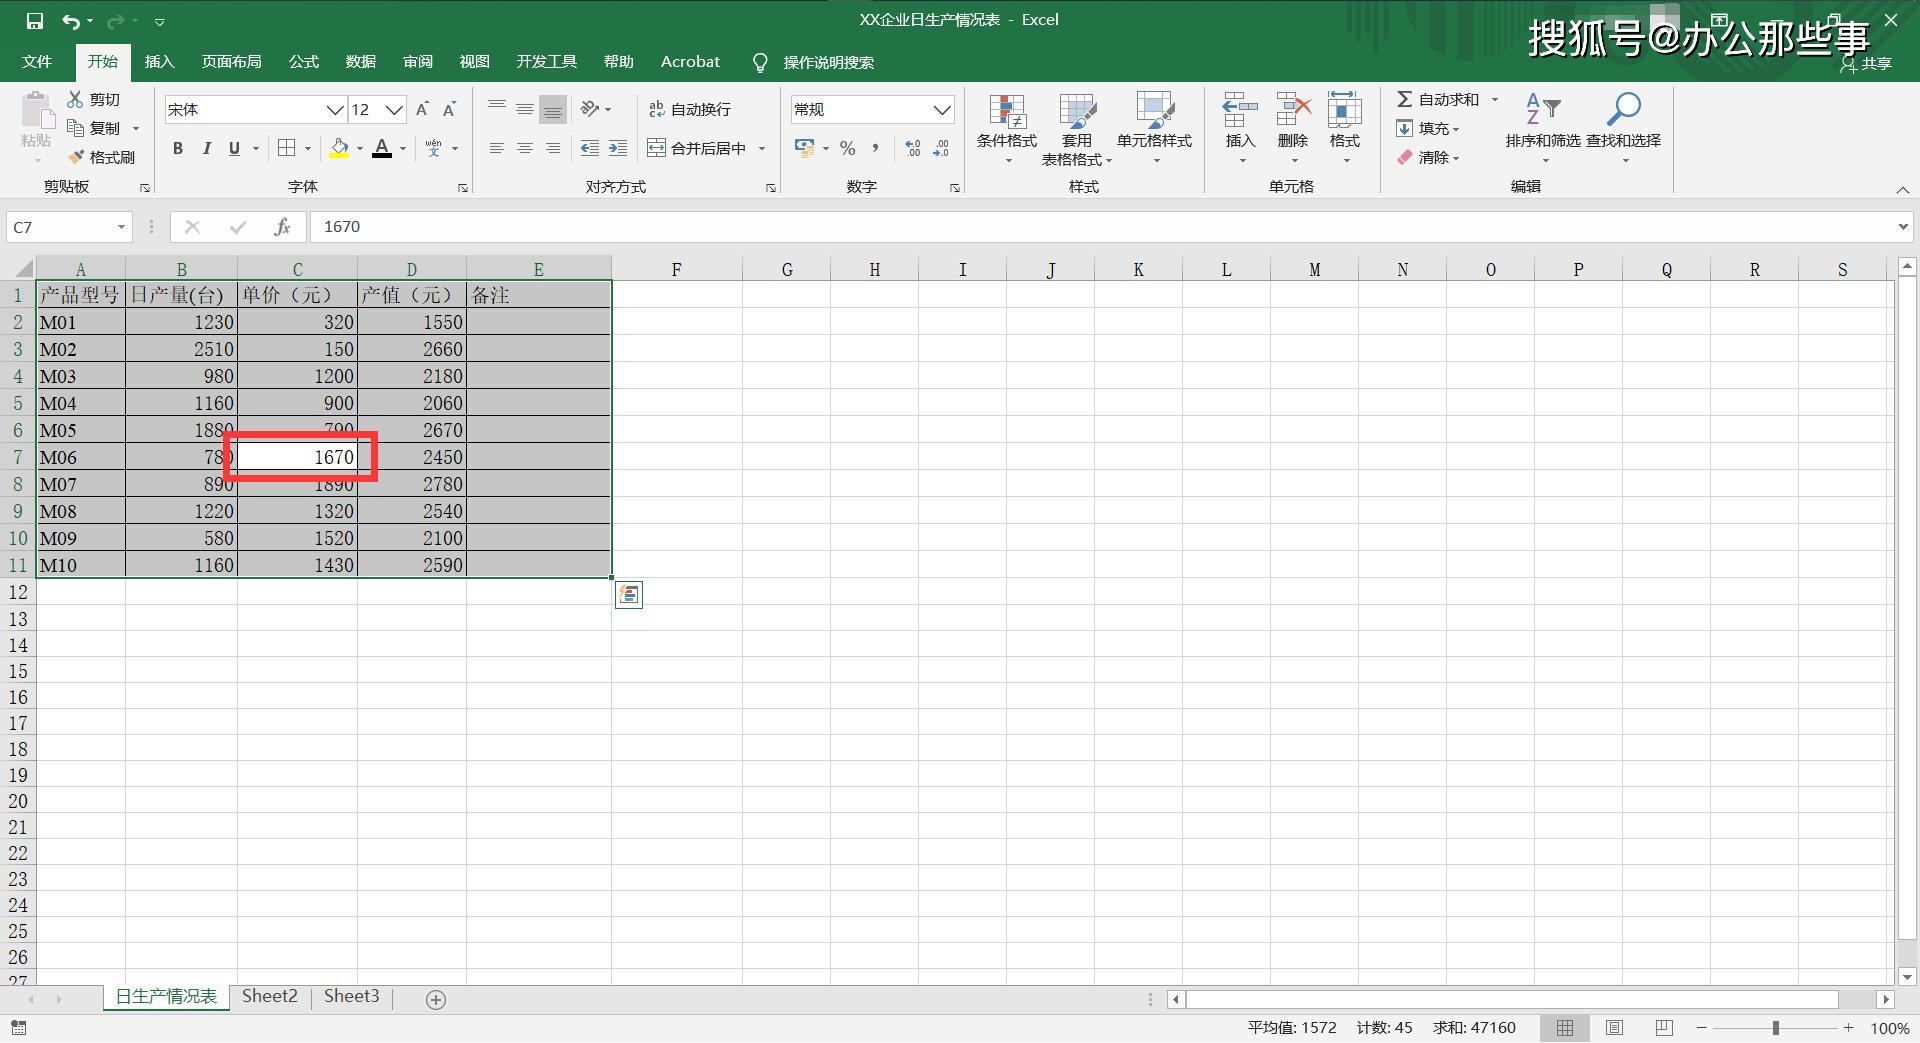Viewport: 1920px width, 1043px height.
Task: Open Format as Table icon
Action: coord(1077,112)
